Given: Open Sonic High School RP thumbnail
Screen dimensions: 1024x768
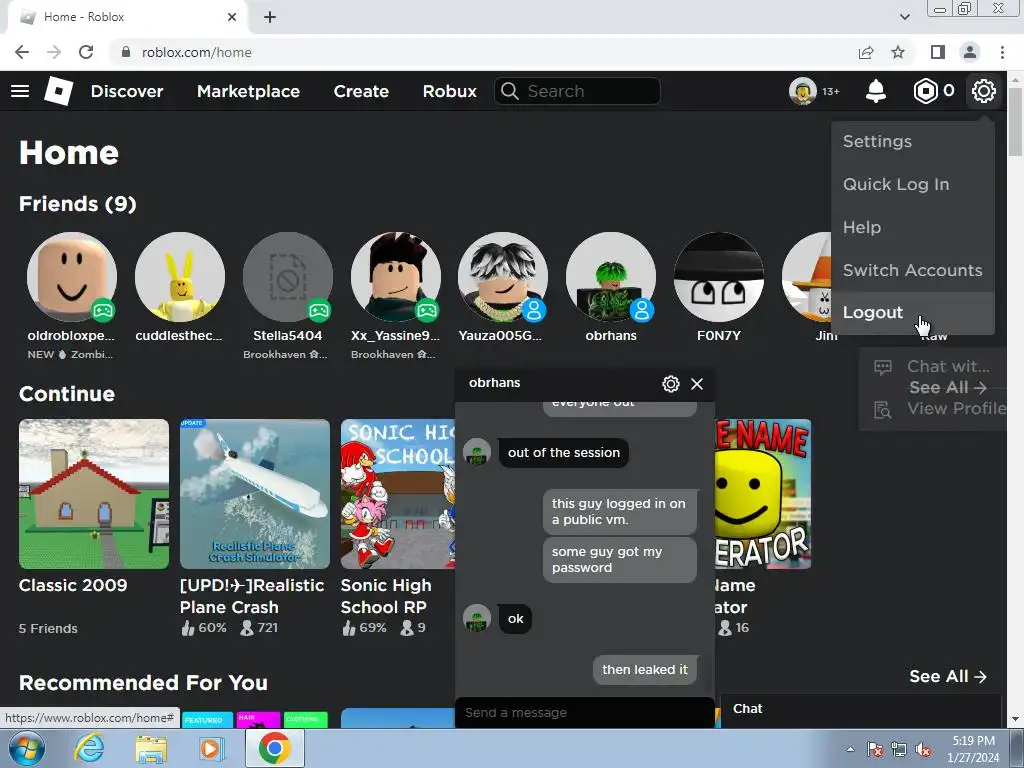Looking at the screenshot, I should coord(398,494).
